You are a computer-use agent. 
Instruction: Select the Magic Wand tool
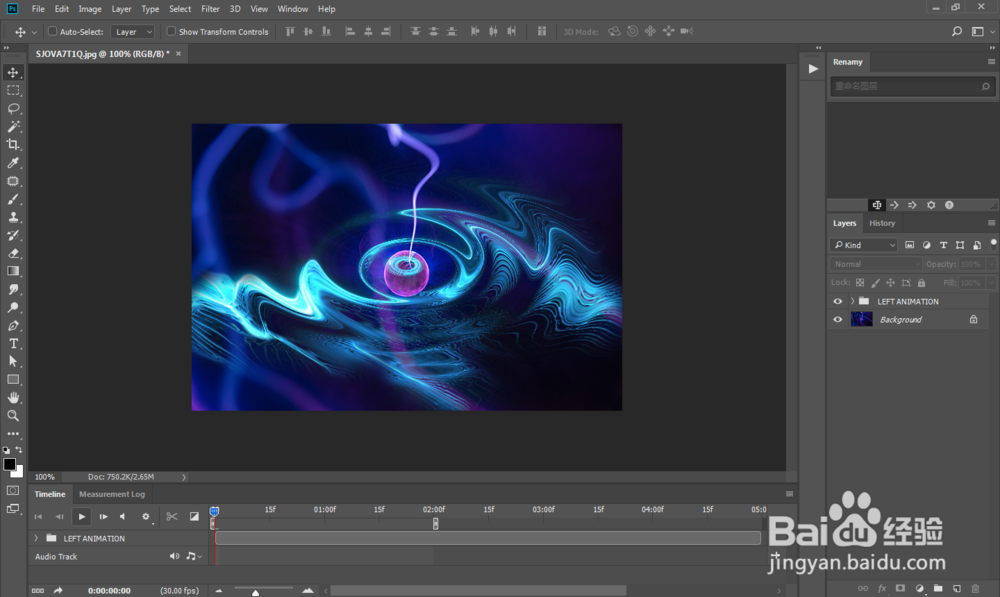(x=13, y=126)
